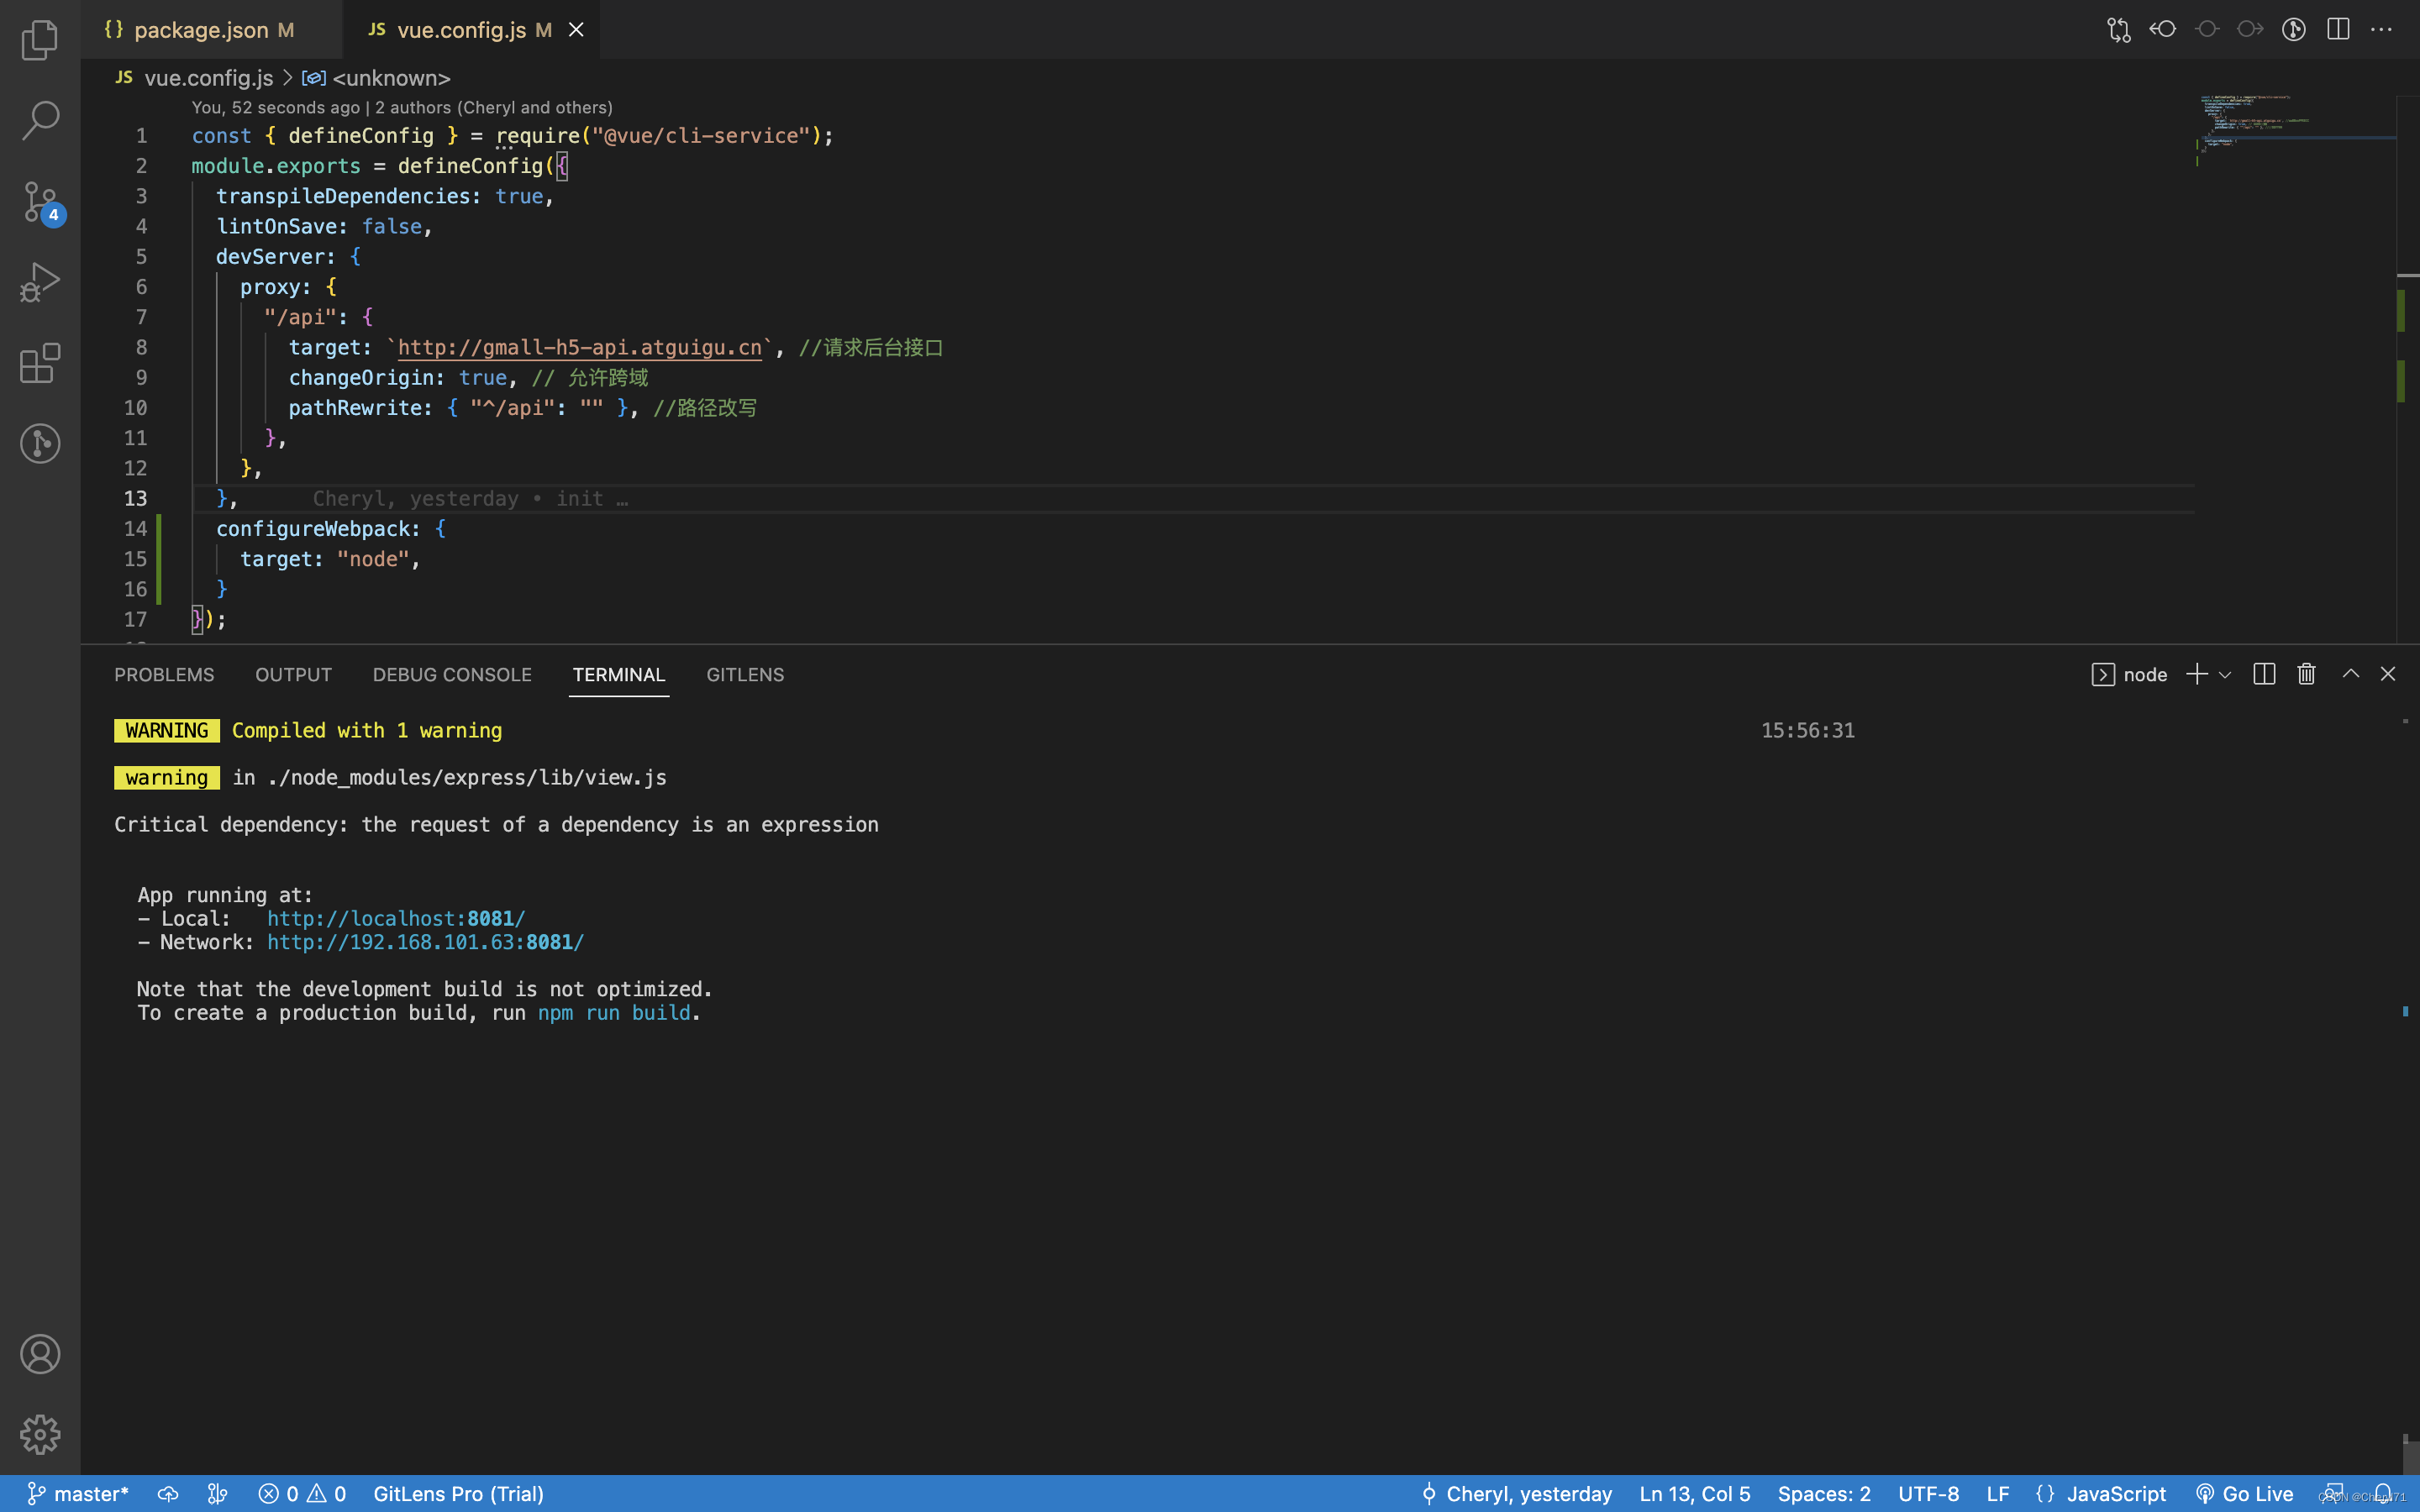This screenshot has width=2420, height=1512.
Task: Select the TERMINAL panel tab
Action: coord(618,675)
